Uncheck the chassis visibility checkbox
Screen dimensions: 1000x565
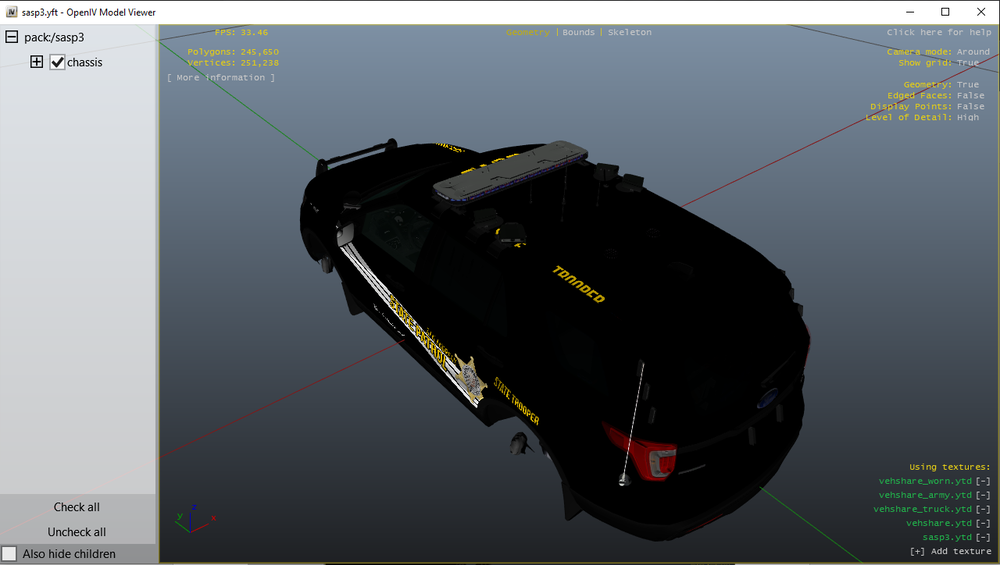tap(57, 62)
